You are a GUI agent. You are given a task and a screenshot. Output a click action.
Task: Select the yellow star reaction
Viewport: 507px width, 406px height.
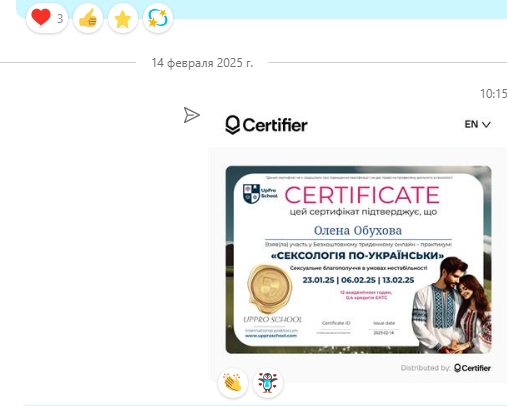coord(123,18)
